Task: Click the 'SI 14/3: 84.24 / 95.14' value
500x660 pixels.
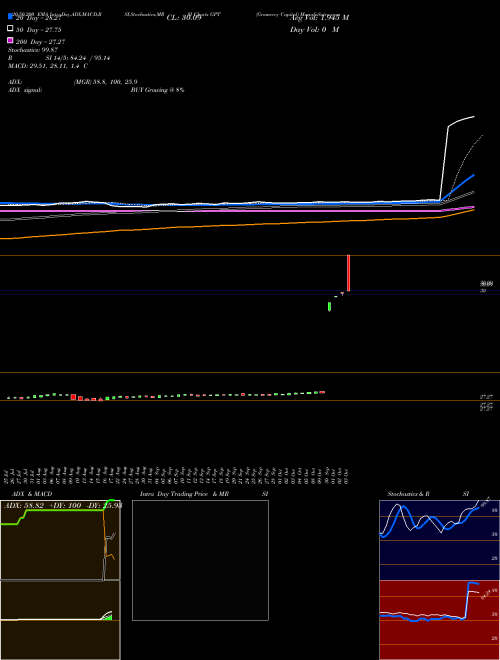Action: (x=78, y=58)
